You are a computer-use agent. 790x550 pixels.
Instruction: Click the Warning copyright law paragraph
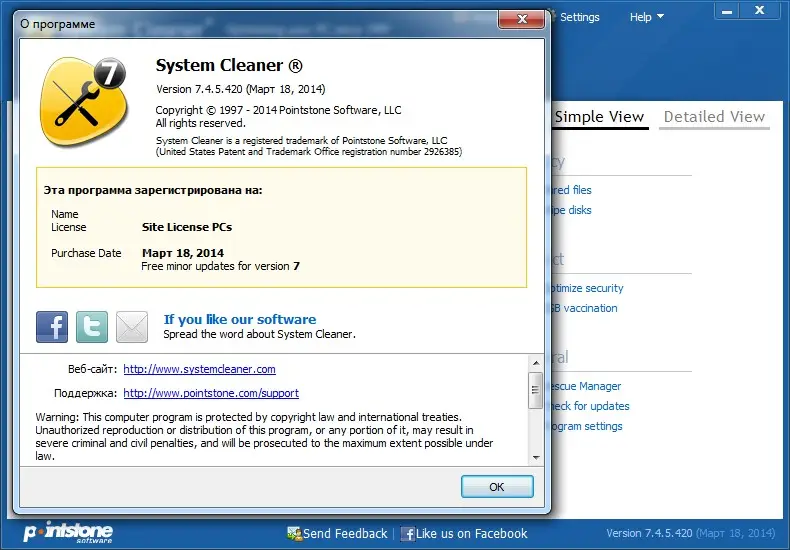[x=264, y=437]
